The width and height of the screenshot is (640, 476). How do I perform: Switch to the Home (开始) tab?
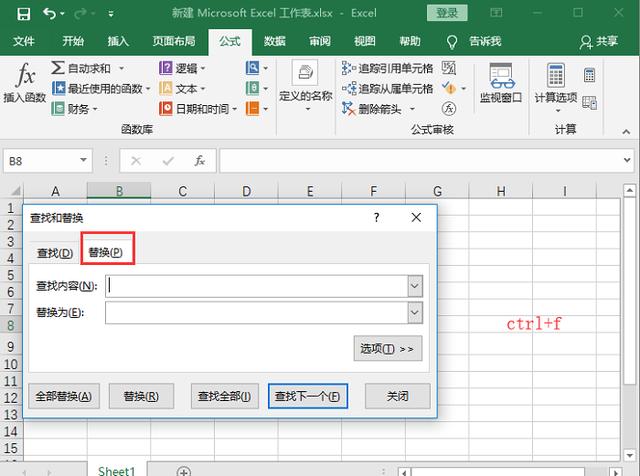point(73,41)
